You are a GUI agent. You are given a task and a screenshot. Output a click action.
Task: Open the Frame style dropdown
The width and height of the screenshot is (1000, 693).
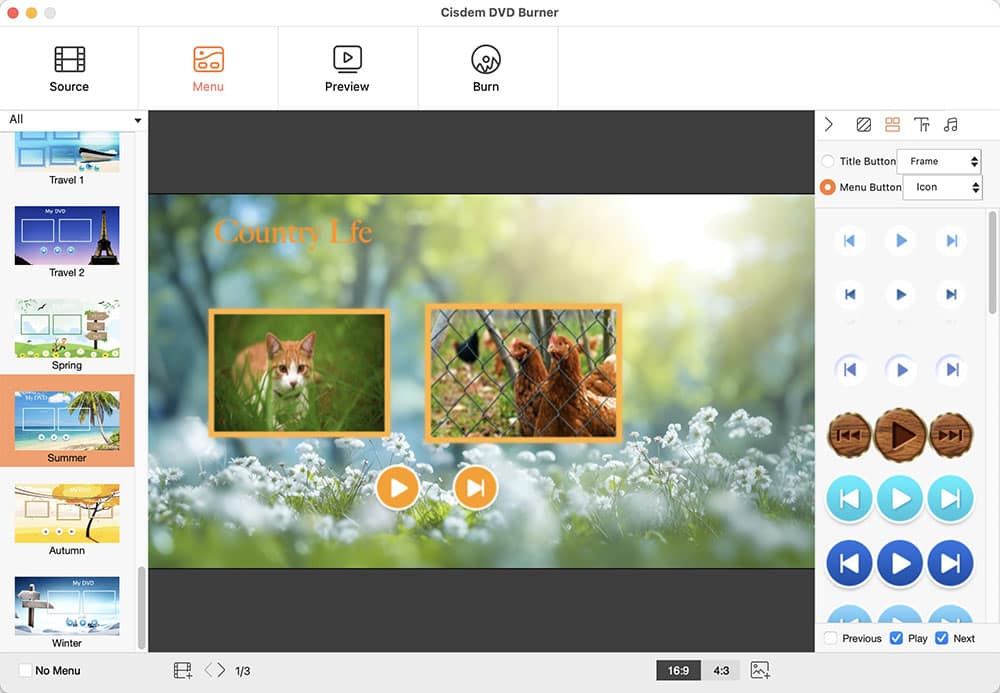click(x=939, y=161)
